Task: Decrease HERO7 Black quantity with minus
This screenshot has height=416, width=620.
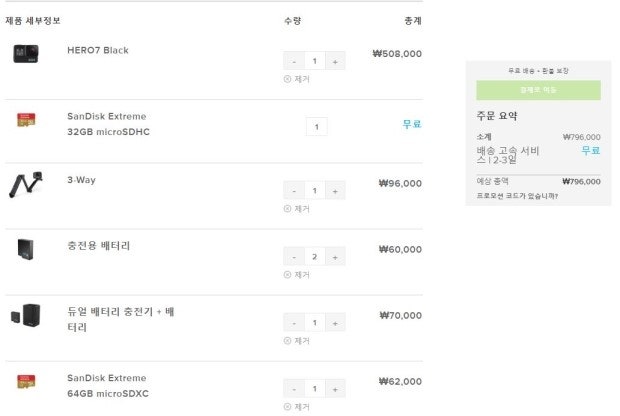Action: coord(294,61)
